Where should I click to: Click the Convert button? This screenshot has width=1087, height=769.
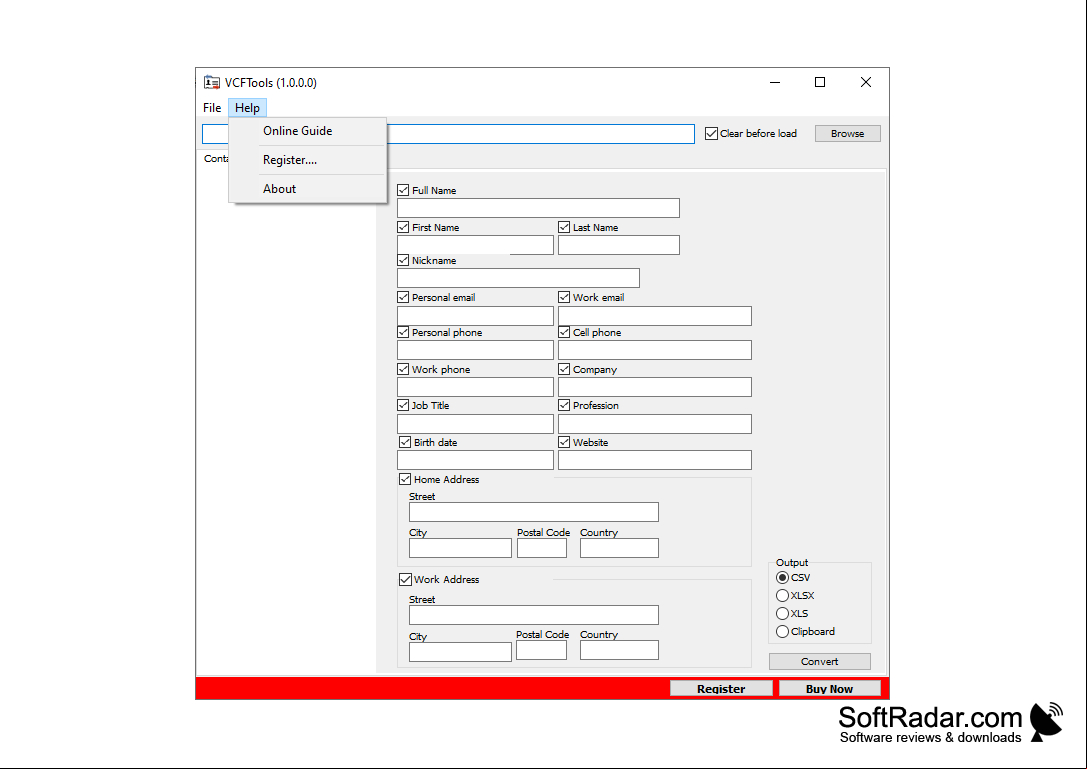tap(819, 662)
